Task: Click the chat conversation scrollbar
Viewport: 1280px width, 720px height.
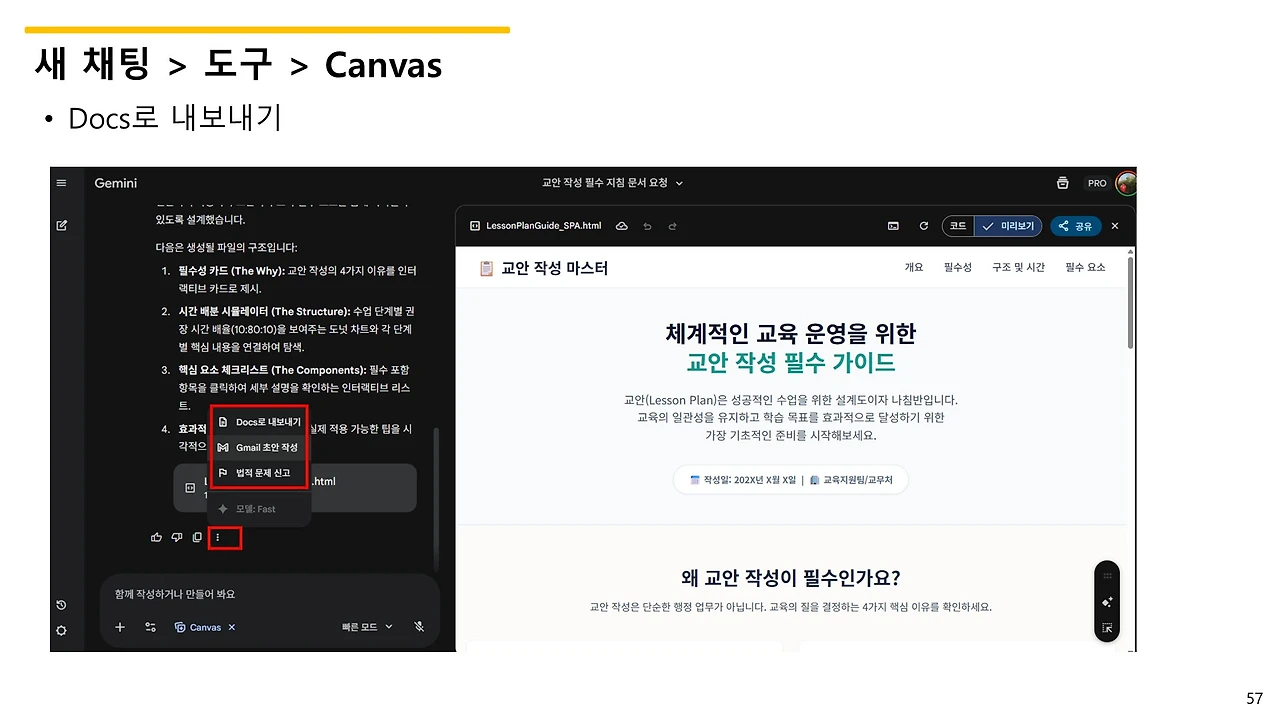Action: [x=435, y=500]
